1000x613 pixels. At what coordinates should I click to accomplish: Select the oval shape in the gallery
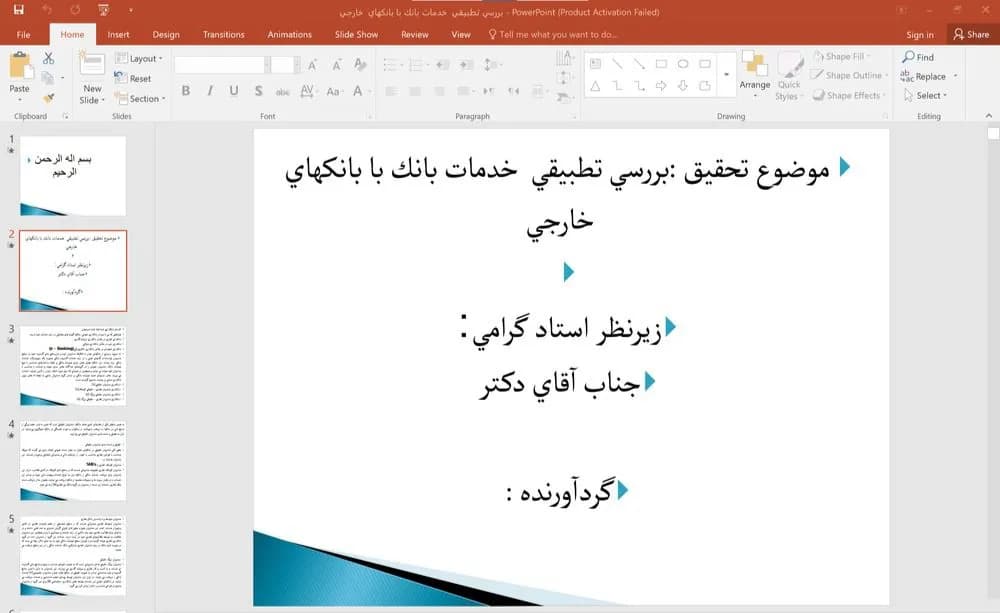(683, 64)
